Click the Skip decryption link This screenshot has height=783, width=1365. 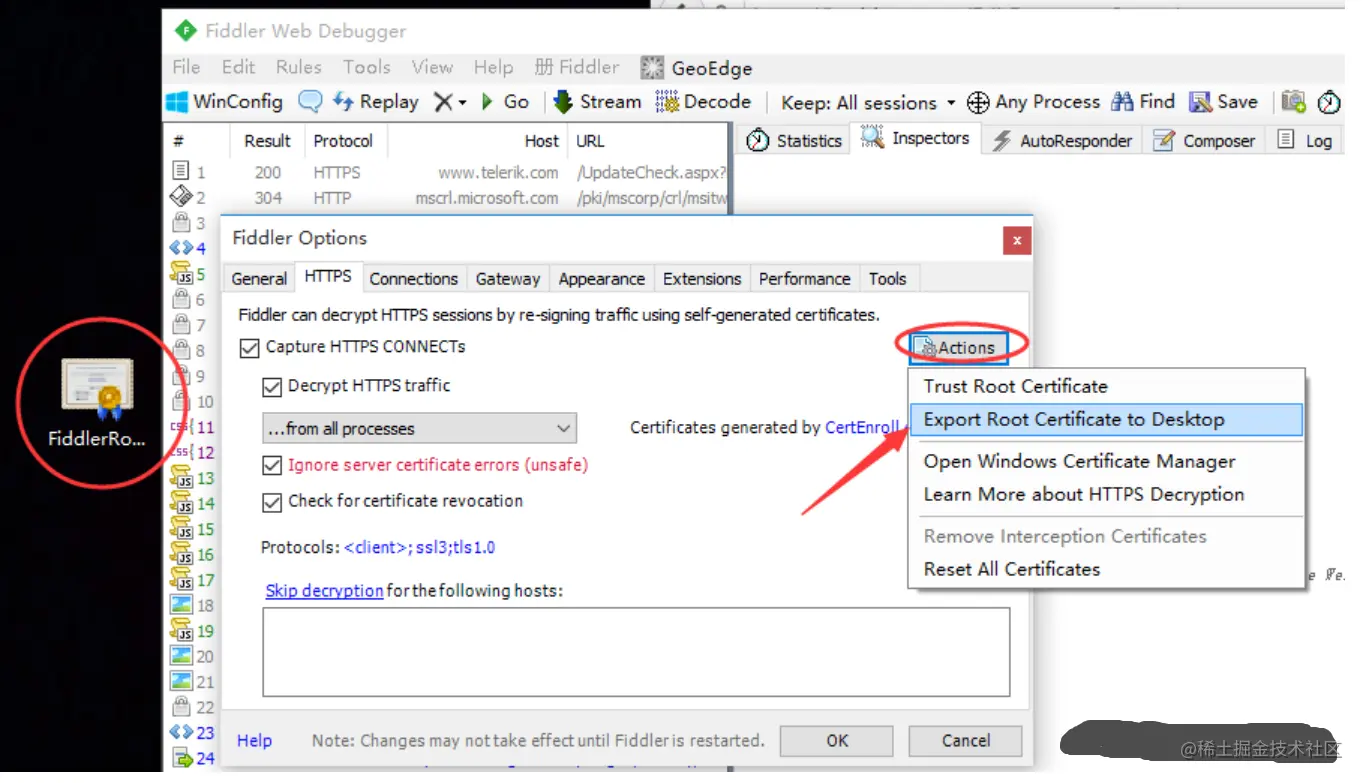(324, 591)
